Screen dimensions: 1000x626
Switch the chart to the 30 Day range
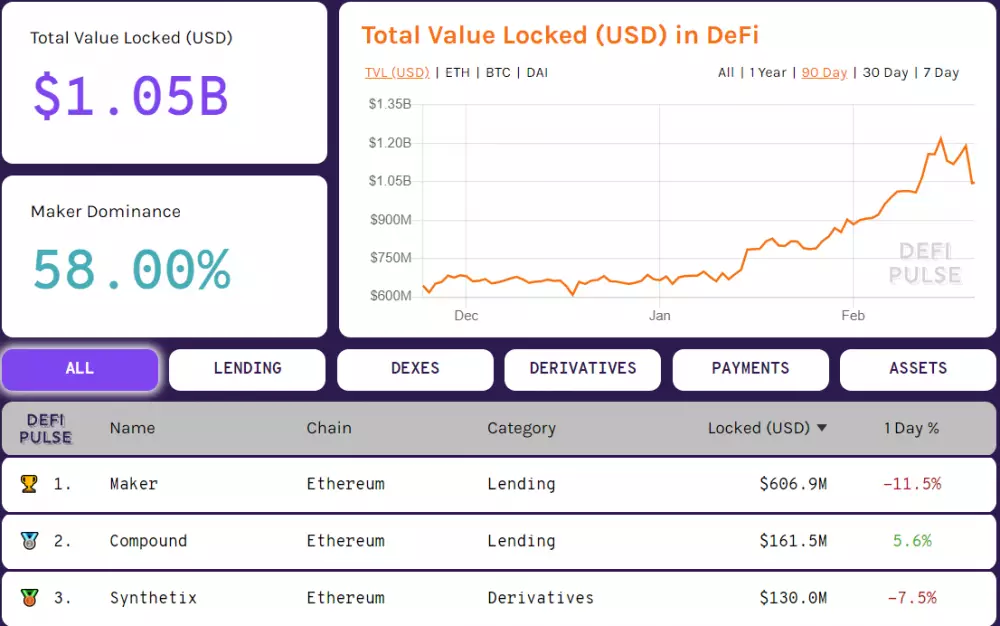click(x=885, y=72)
